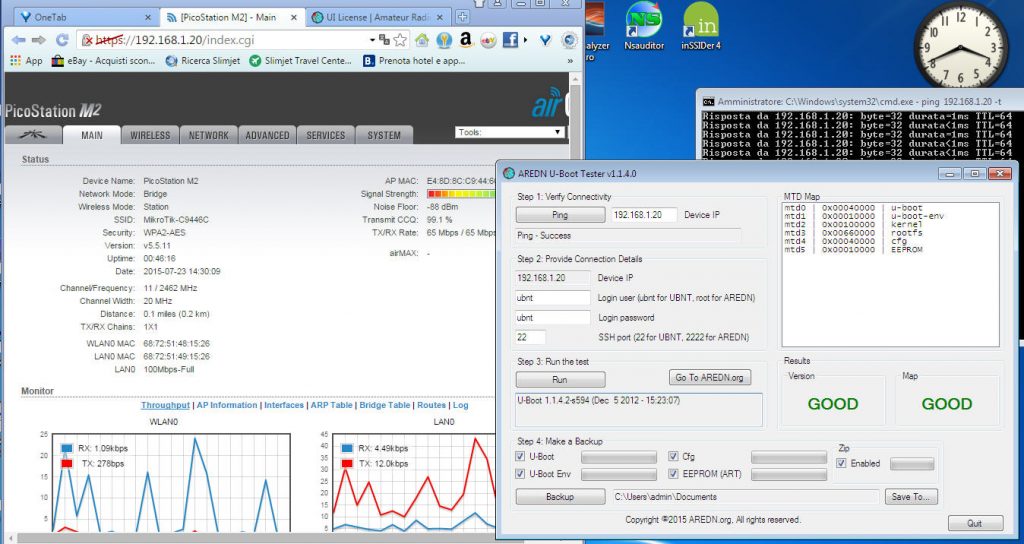
Task: Click the cmd.exe window title icon
Action: (709, 102)
